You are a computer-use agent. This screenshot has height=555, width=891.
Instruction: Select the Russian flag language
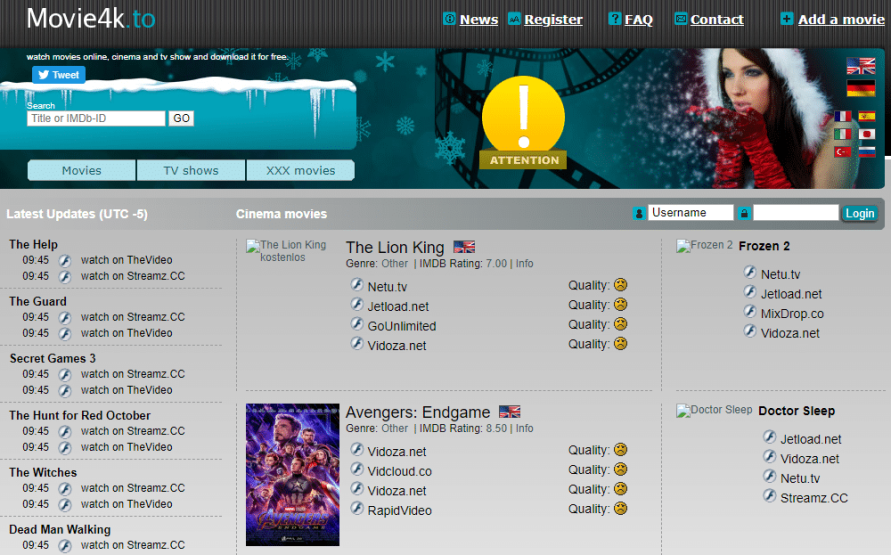coord(867,152)
